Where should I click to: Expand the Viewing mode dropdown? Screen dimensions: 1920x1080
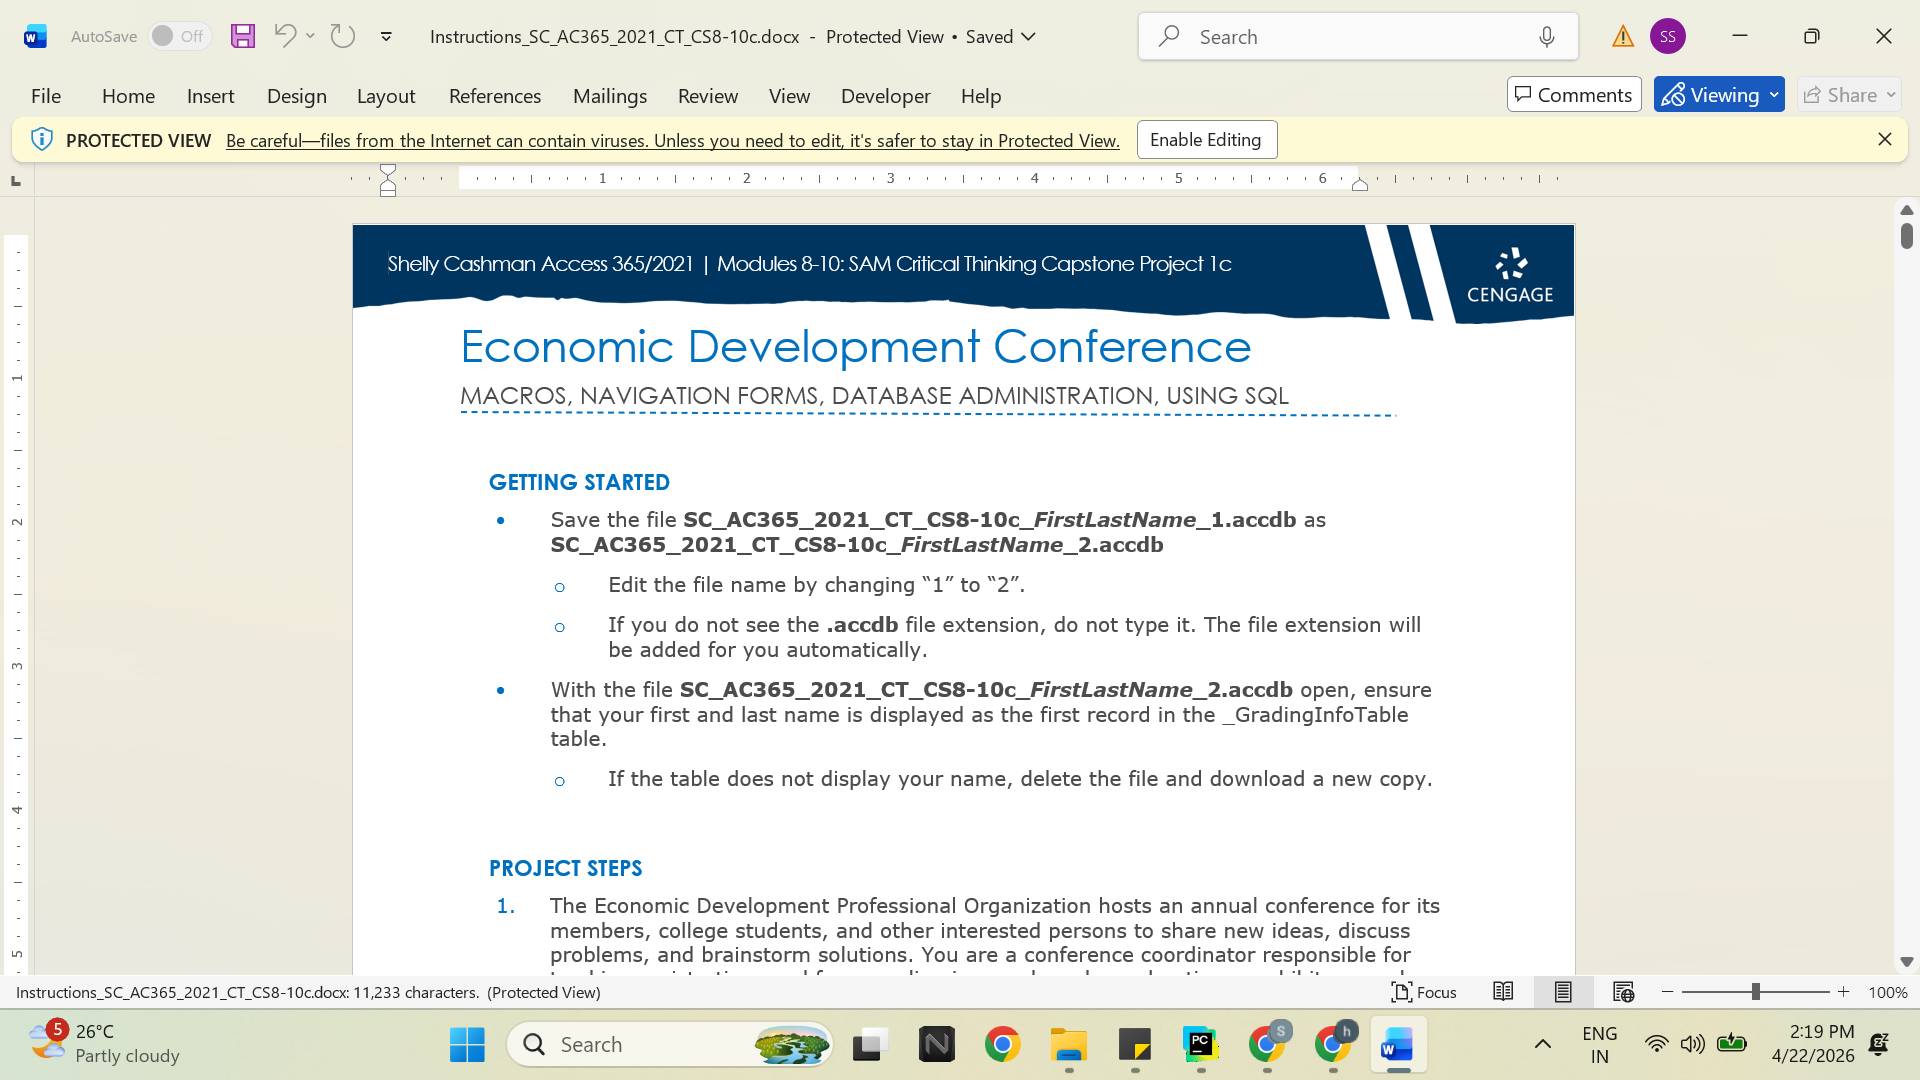[1719, 95]
